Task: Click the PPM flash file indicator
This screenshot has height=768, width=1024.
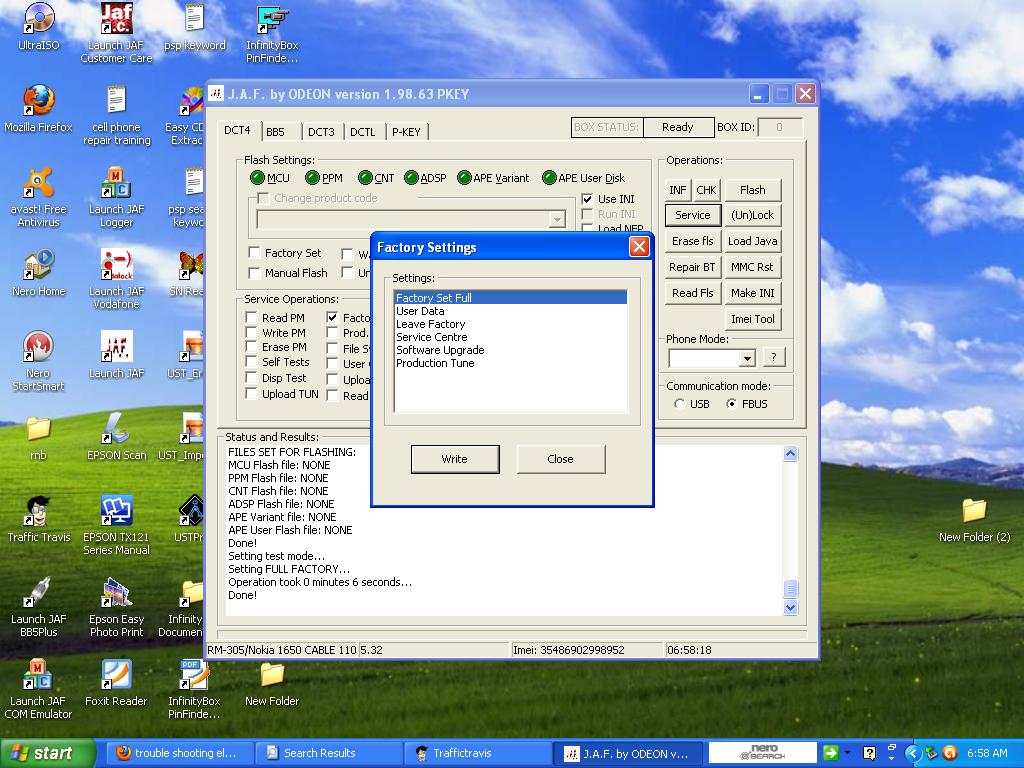Action: pyautogui.click(x=312, y=178)
